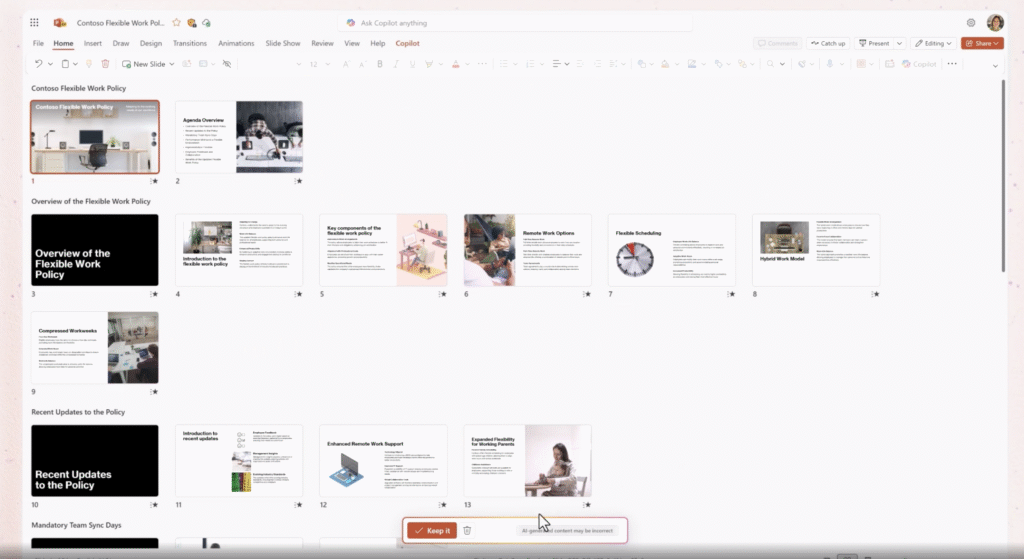The height and width of the screenshot is (559, 1024).
Task: Open the paste options dropdown
Action: [x=75, y=64]
